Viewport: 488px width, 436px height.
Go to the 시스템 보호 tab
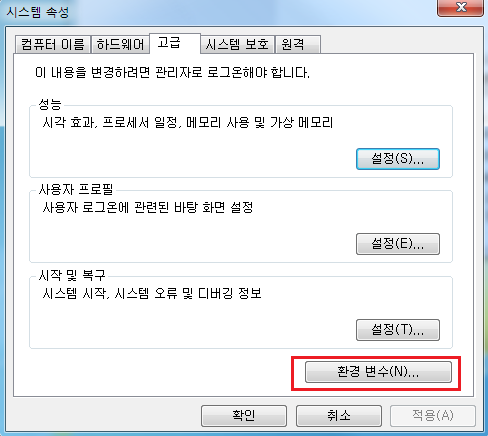point(237,44)
